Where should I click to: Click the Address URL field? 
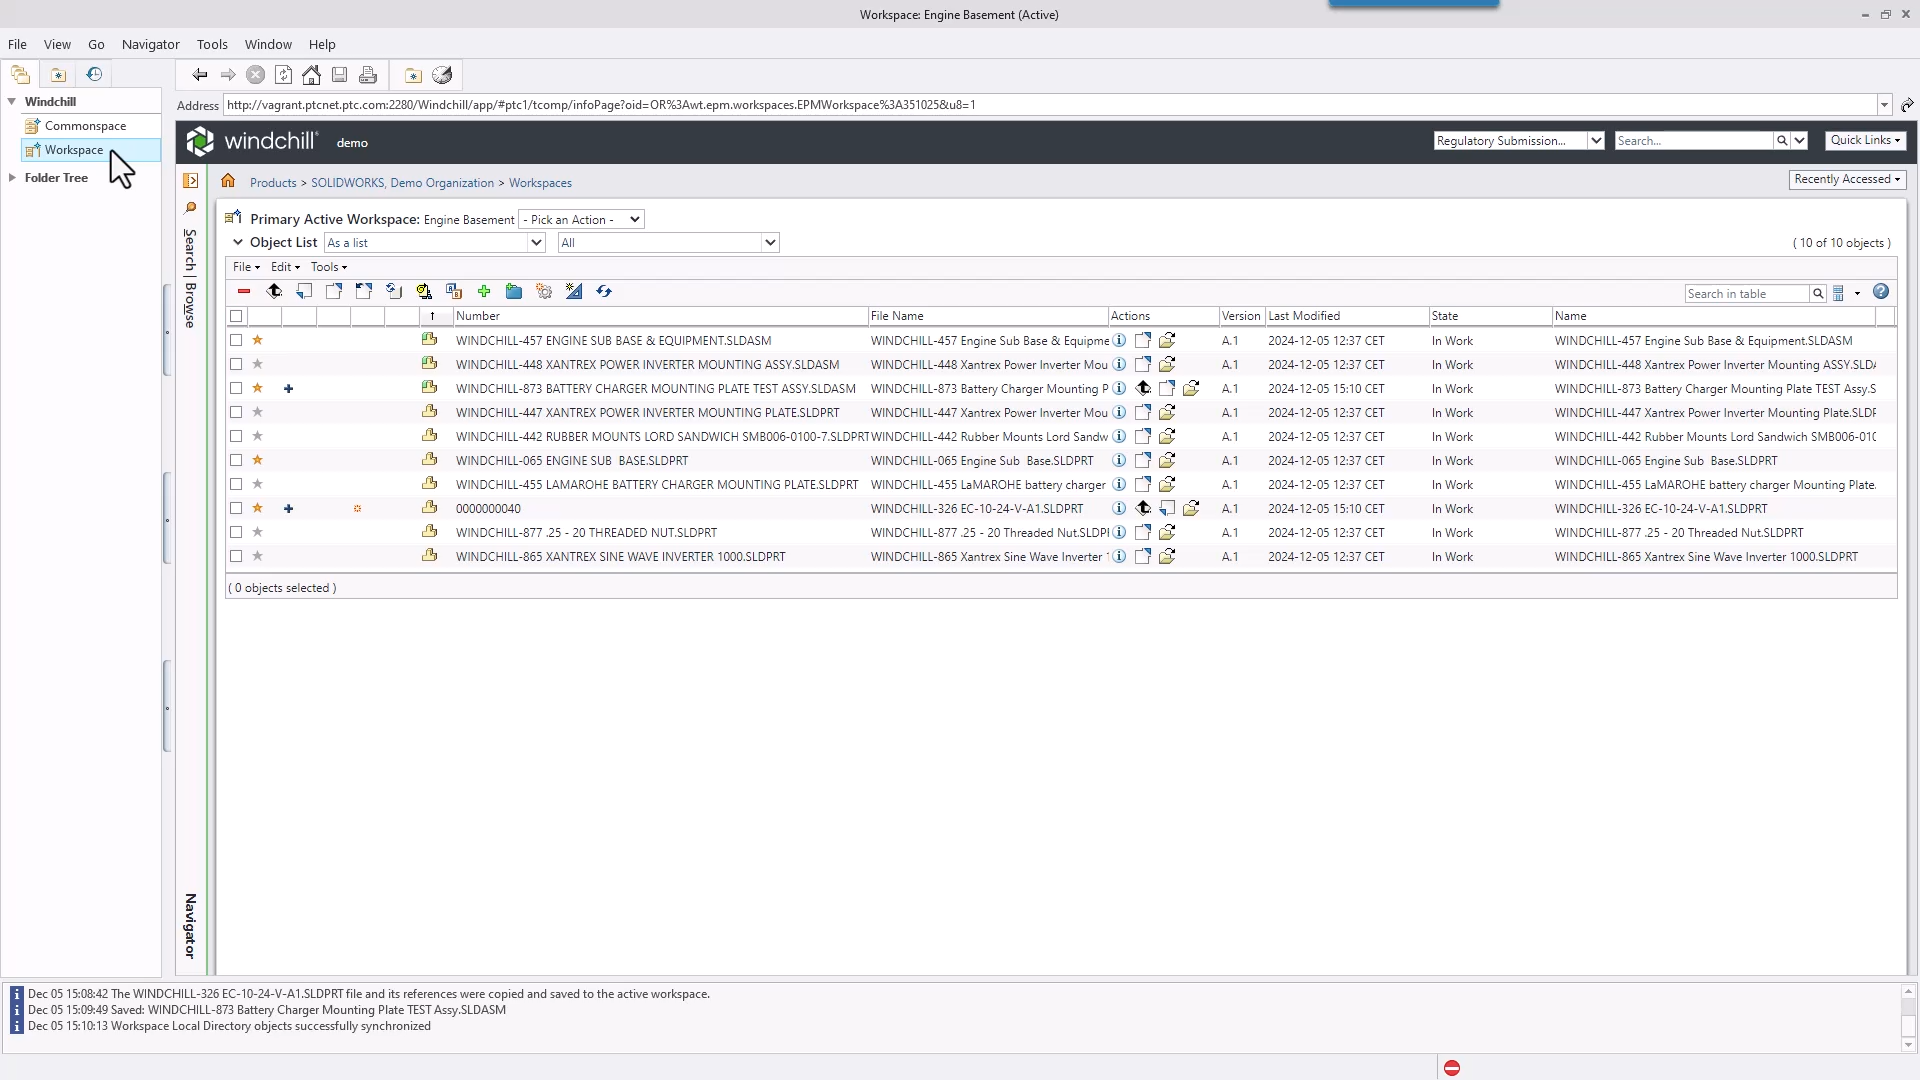pos(1050,105)
